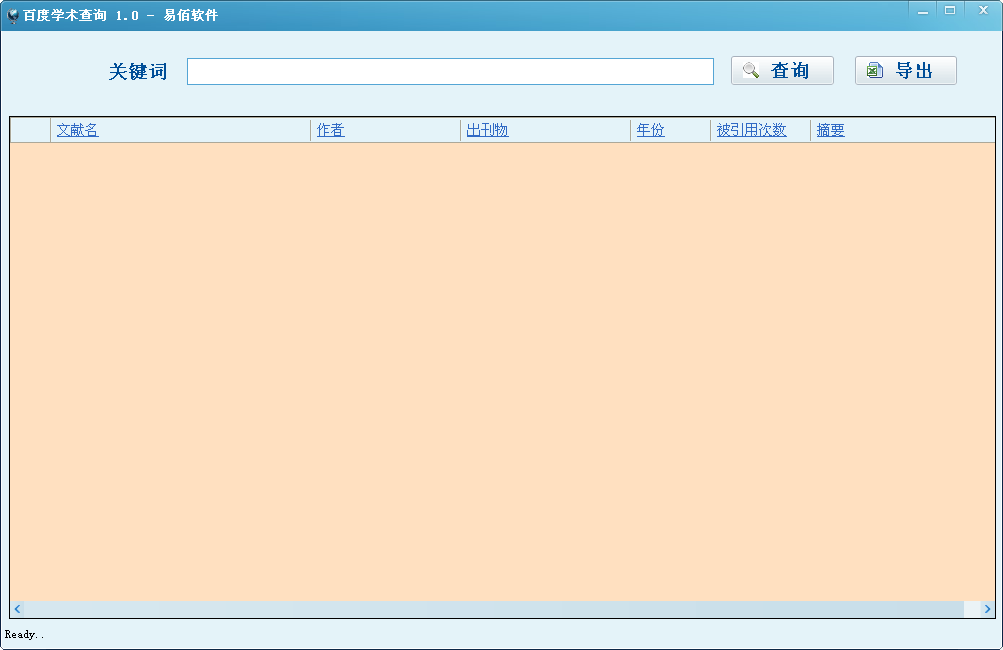This screenshot has width=1003, height=650.
Task: Close the 百度学术查询 window
Action: click(984, 10)
